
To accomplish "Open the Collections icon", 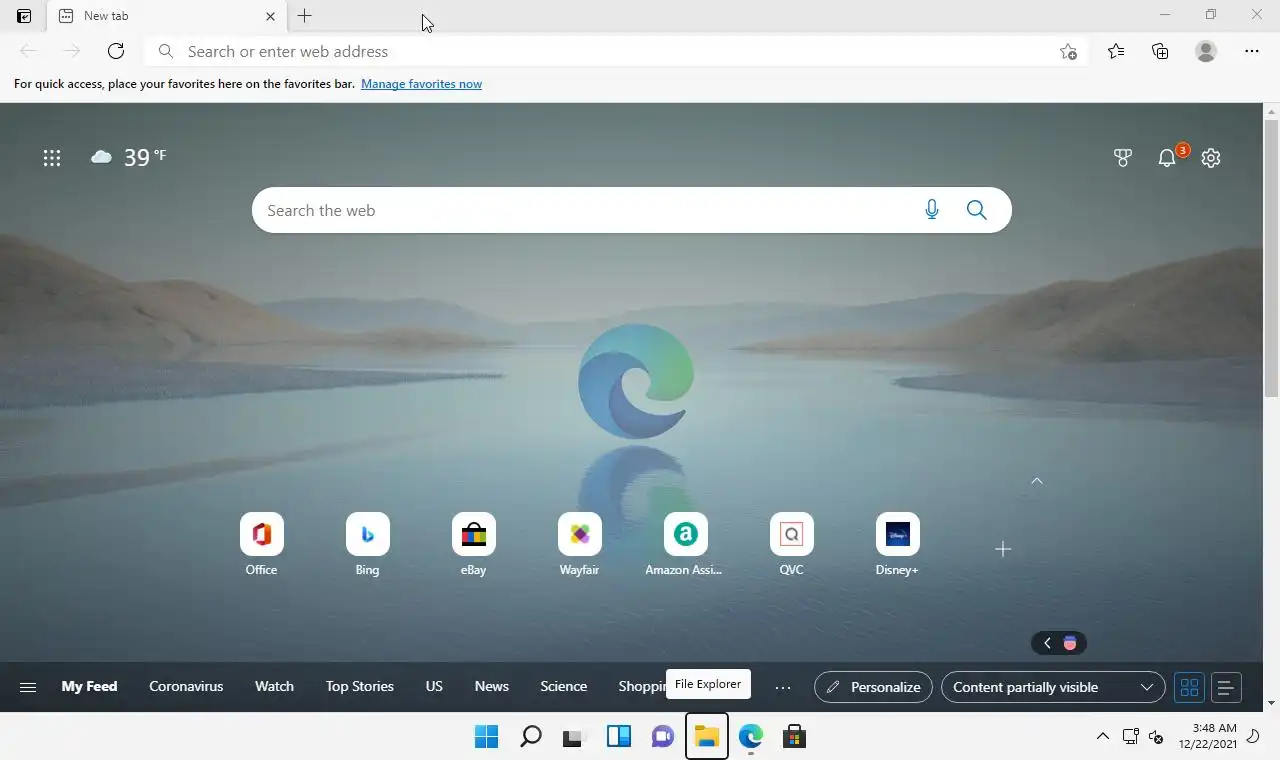I will point(1160,51).
